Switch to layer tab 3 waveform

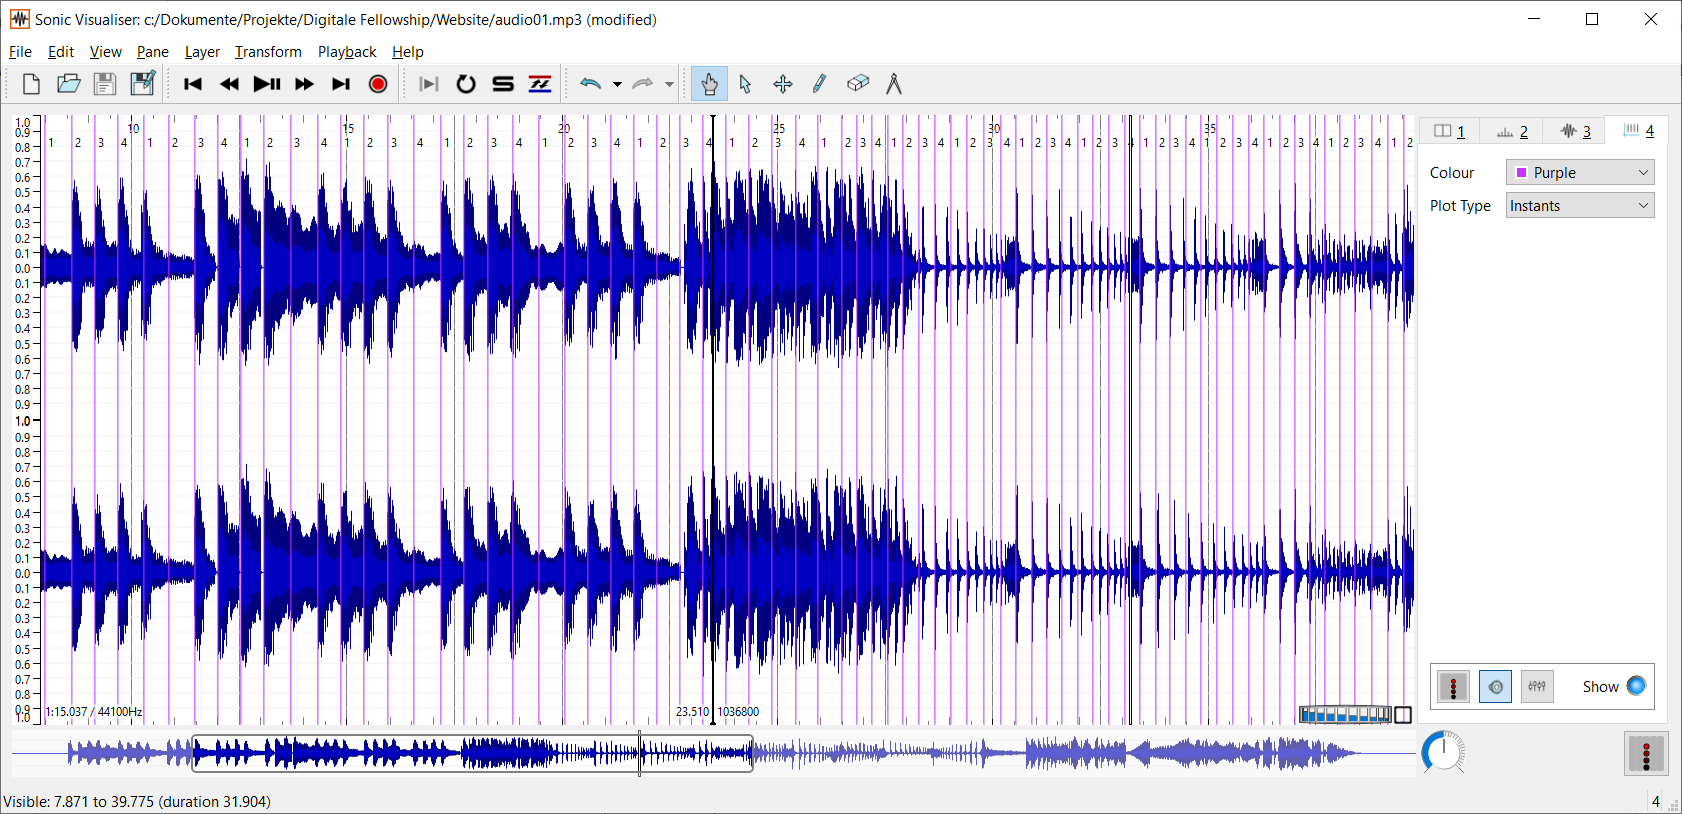pos(1575,131)
